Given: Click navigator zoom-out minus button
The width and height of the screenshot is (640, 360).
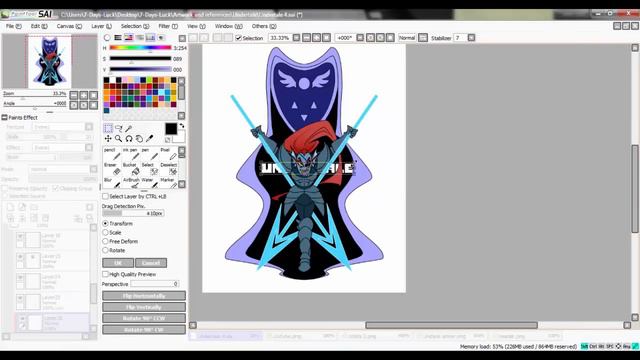Looking at the screenshot, I should click(x=73, y=95).
